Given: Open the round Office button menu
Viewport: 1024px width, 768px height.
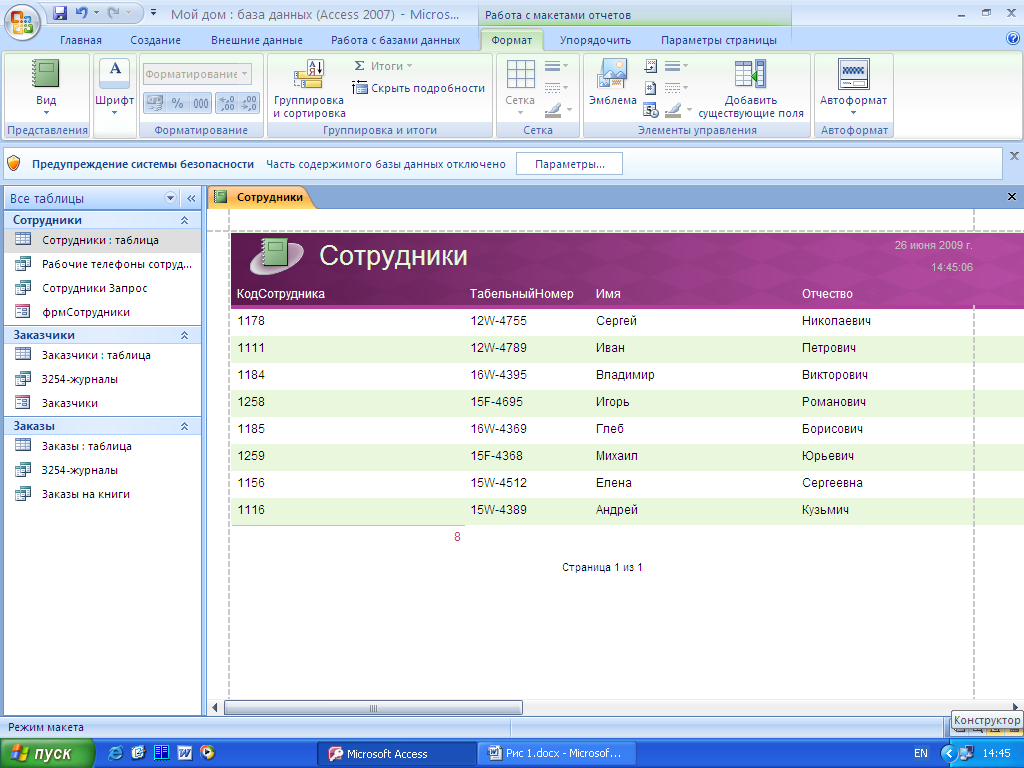Looking at the screenshot, I should tap(22, 21).
